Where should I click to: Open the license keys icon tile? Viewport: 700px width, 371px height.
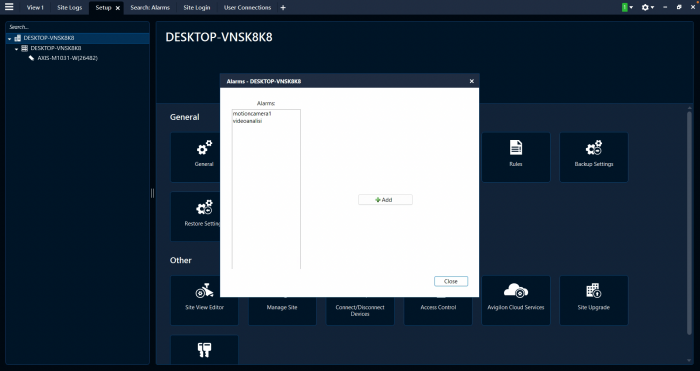click(x=204, y=350)
